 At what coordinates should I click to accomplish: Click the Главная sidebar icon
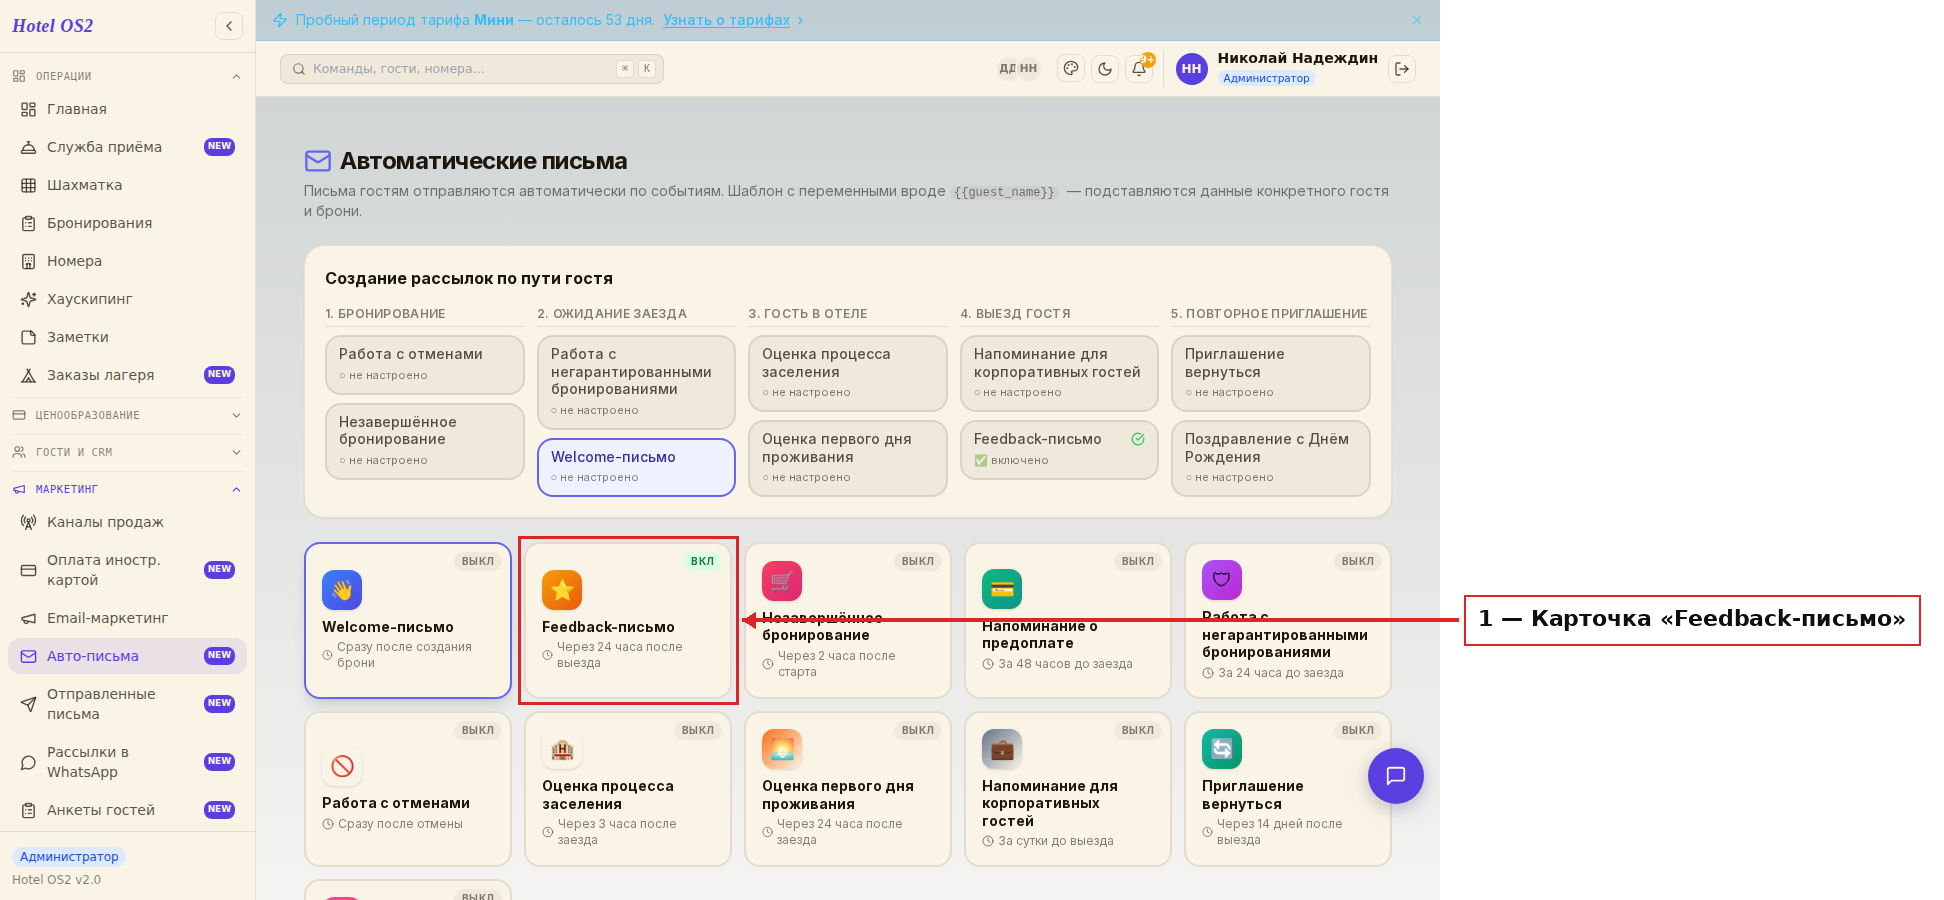pos(28,109)
